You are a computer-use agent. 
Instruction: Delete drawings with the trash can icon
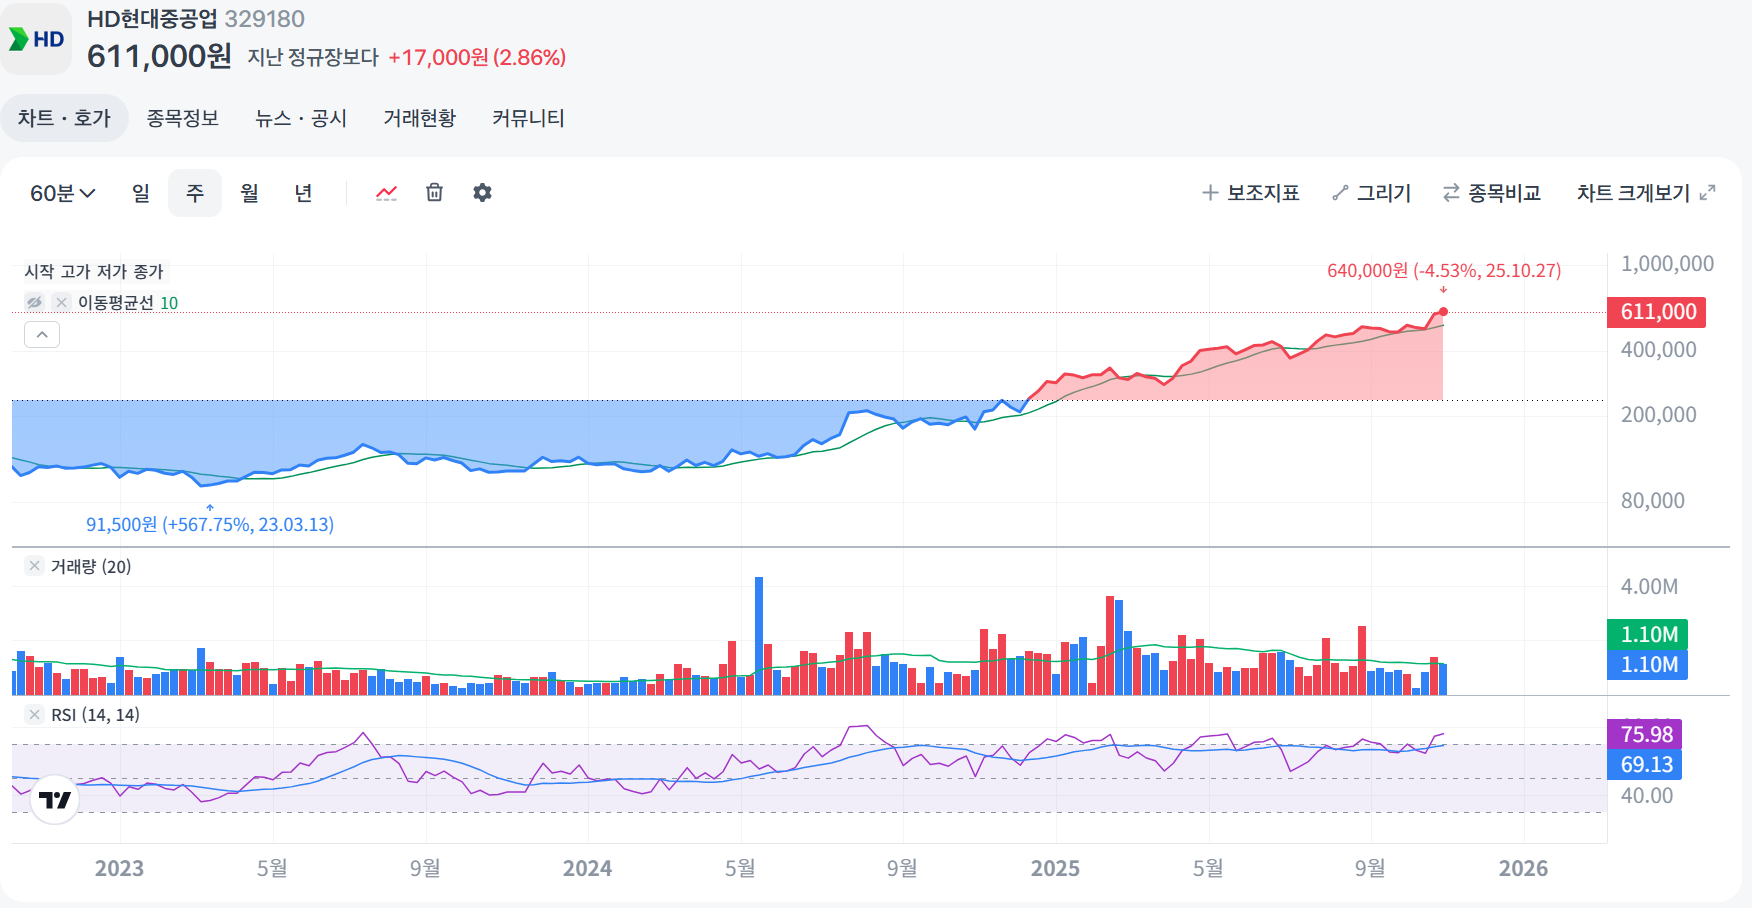tap(434, 192)
